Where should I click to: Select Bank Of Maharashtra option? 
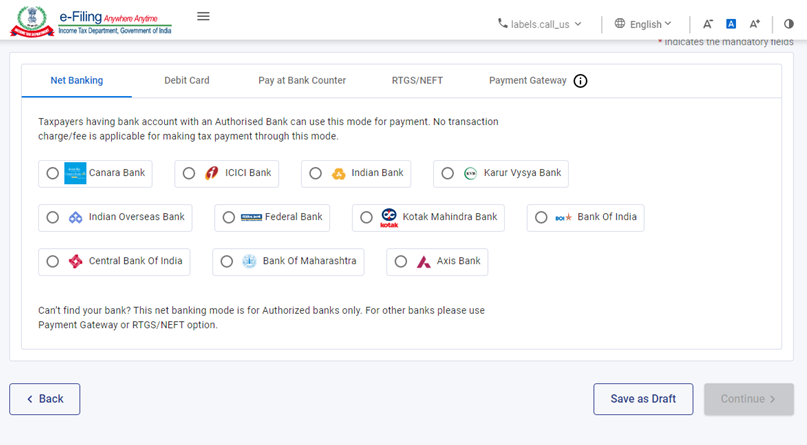(x=227, y=262)
